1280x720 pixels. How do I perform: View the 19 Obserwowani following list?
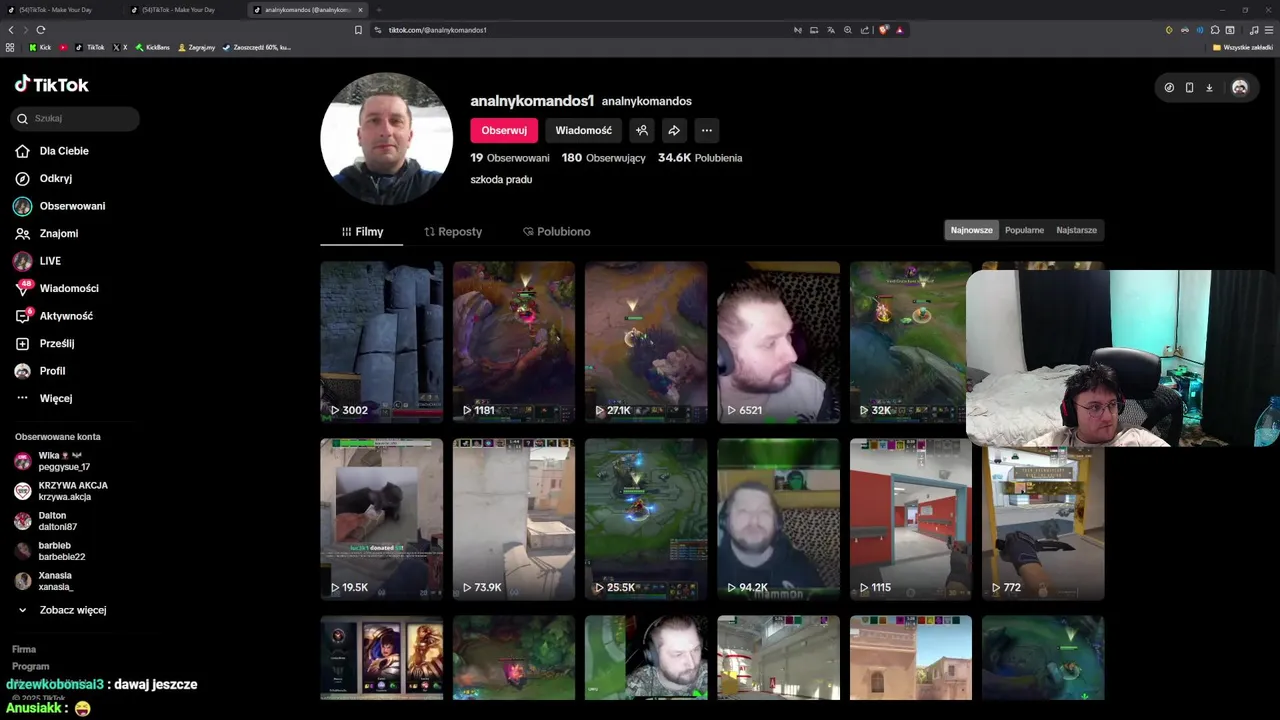[510, 158]
